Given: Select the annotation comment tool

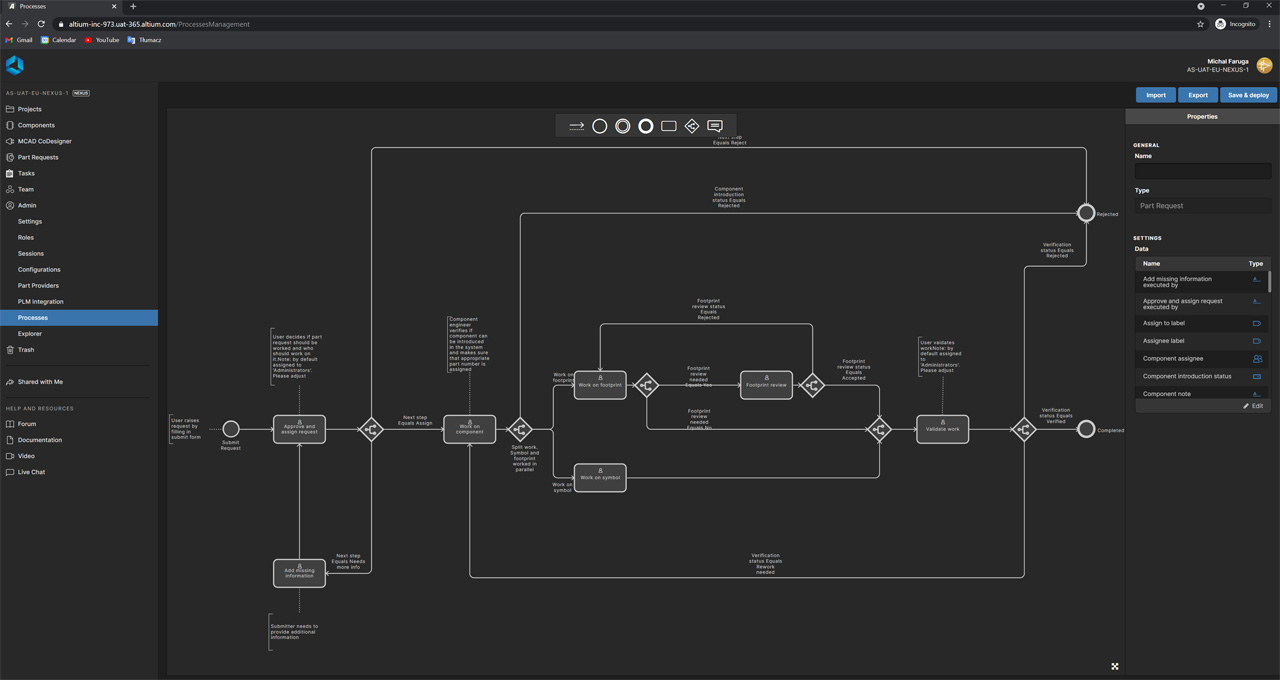Looking at the screenshot, I should tap(715, 126).
